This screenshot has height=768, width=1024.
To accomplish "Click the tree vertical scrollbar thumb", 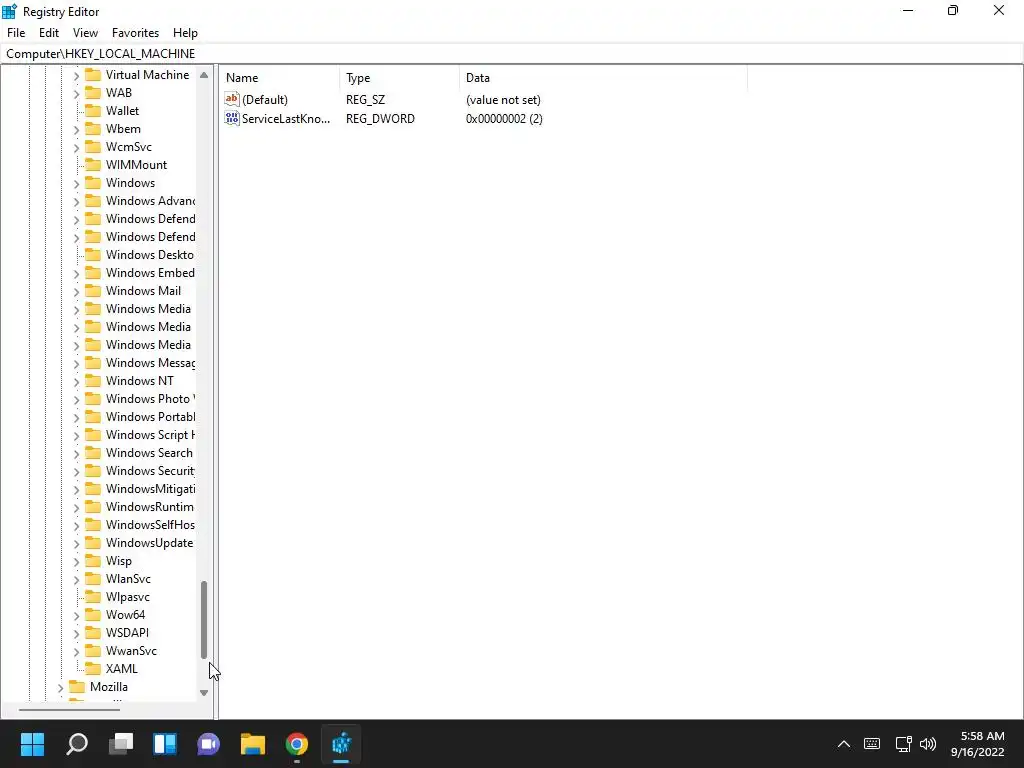I will pos(204,620).
